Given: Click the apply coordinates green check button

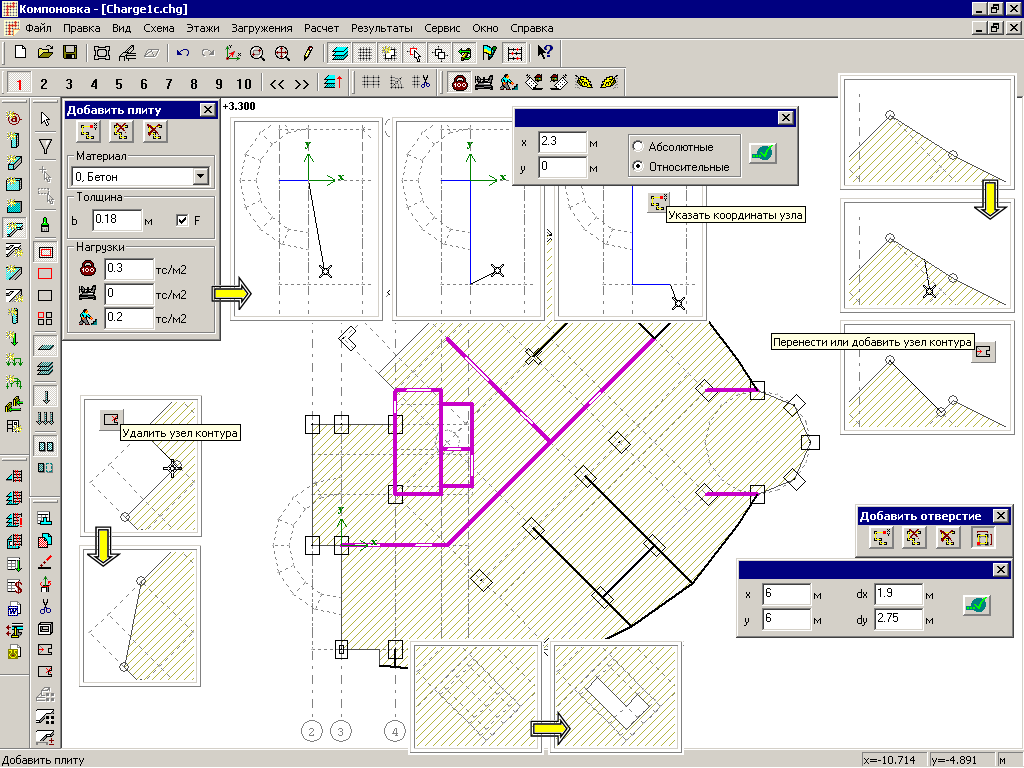Looking at the screenshot, I should 763,153.
